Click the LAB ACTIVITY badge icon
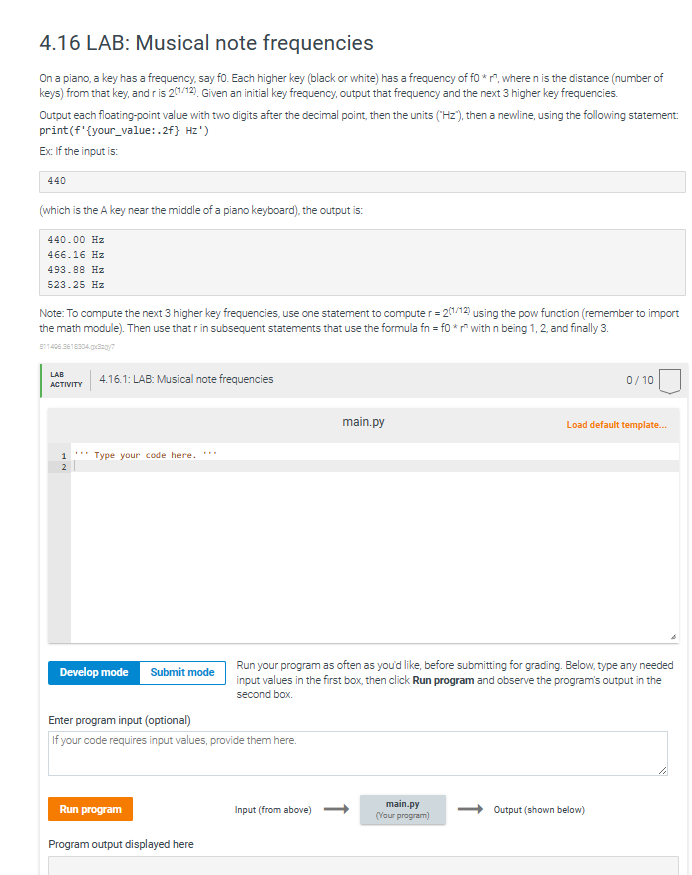692x875 pixels. click(64, 379)
